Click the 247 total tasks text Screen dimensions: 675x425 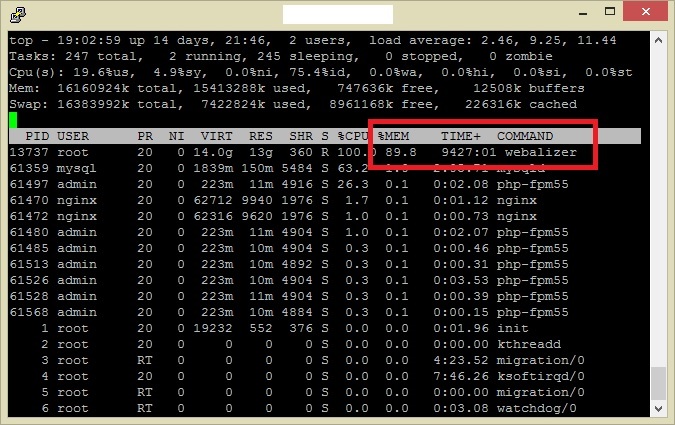click(x=103, y=56)
